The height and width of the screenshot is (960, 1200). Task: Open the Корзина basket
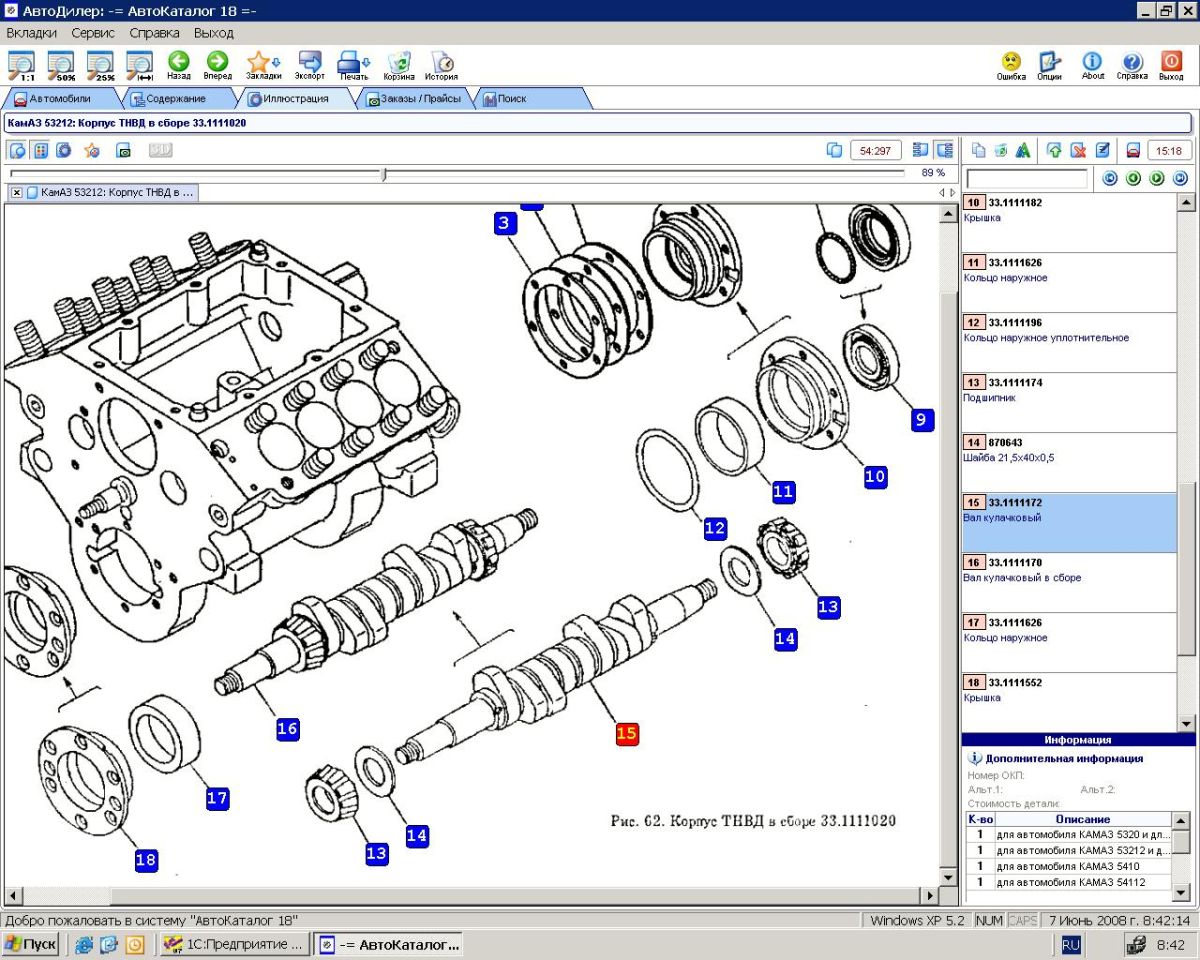399,65
